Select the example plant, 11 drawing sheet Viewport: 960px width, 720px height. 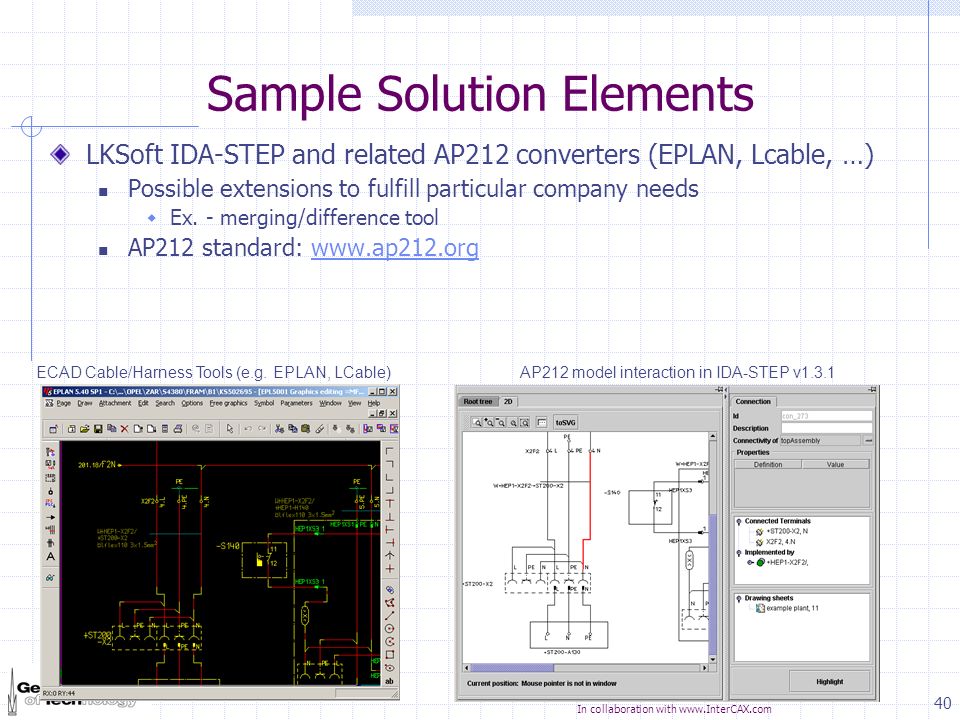pos(792,609)
